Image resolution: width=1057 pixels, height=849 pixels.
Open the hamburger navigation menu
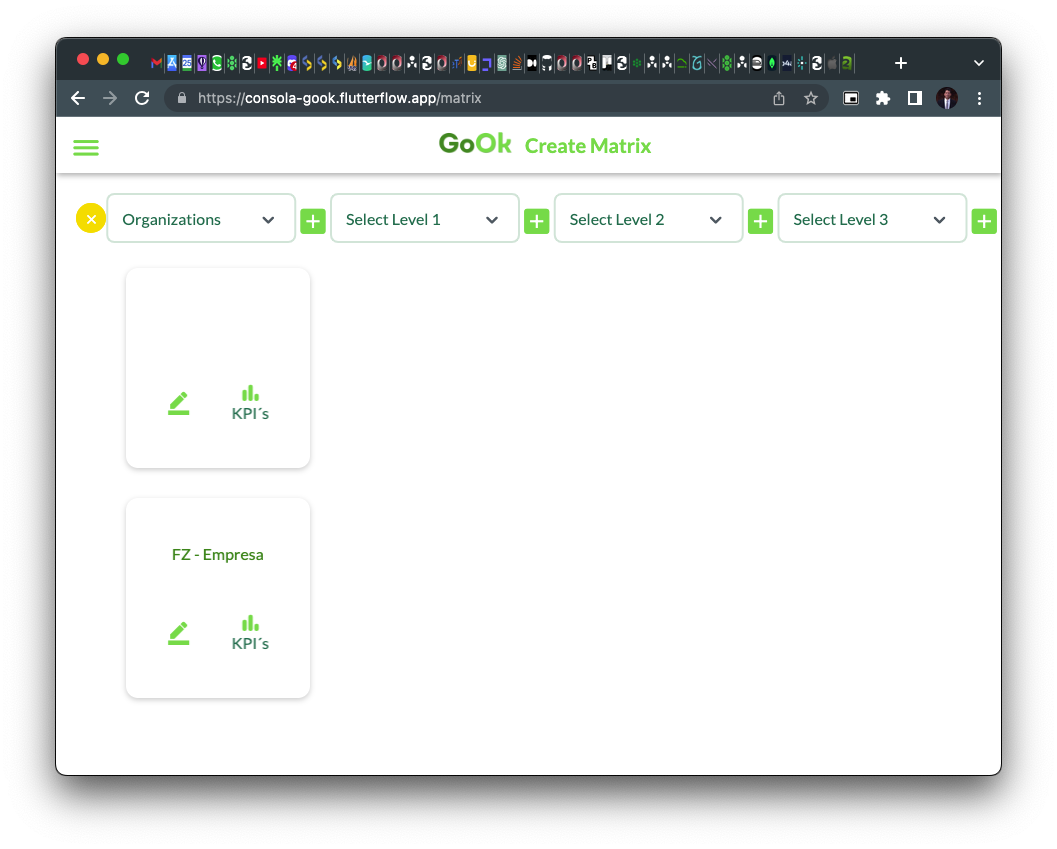pyautogui.click(x=86, y=148)
